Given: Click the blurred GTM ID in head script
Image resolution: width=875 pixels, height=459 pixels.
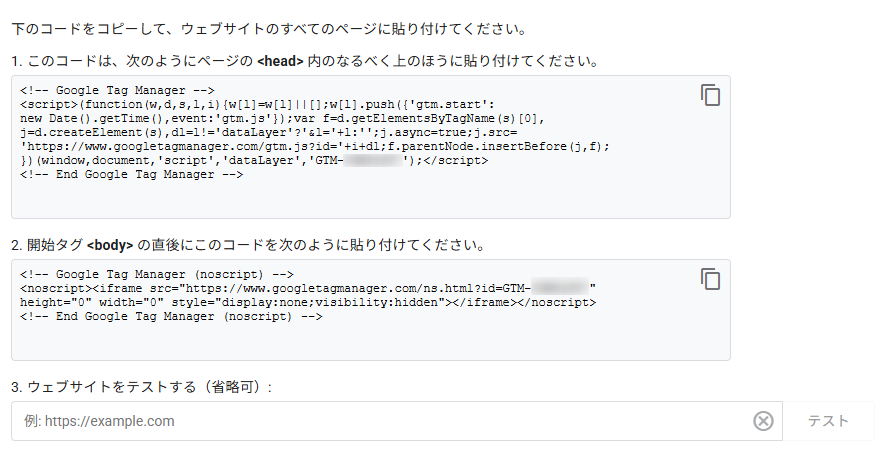Looking at the screenshot, I should click(370, 160).
